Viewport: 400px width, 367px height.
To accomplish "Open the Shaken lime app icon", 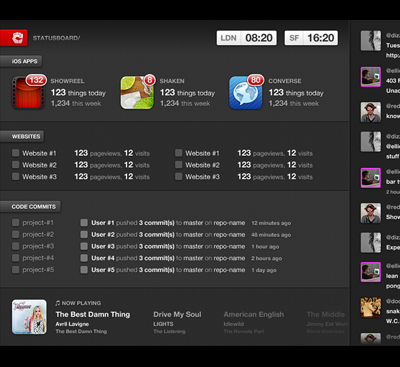I will point(137,93).
